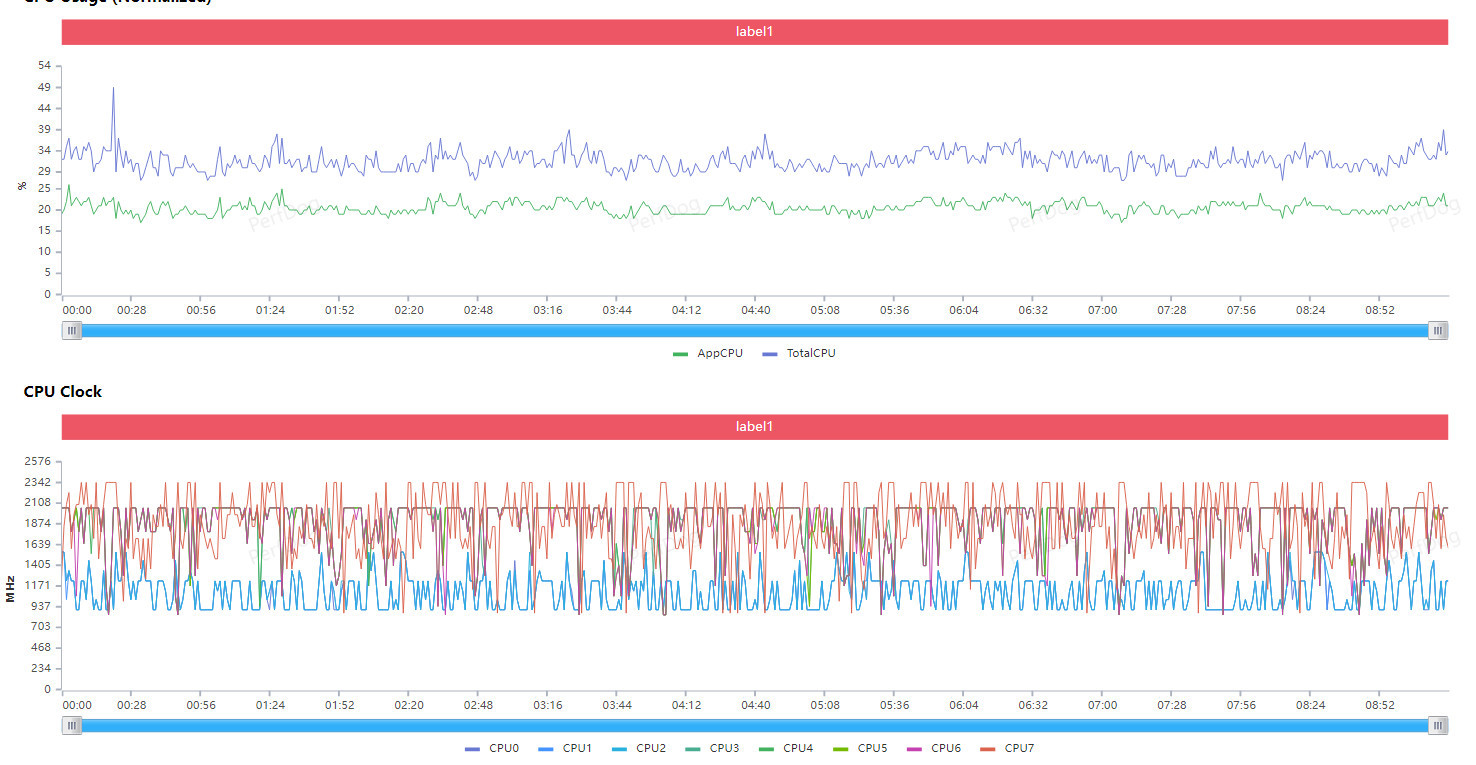Click 08:52 tick on CPU Clock x-axis

(1380, 705)
